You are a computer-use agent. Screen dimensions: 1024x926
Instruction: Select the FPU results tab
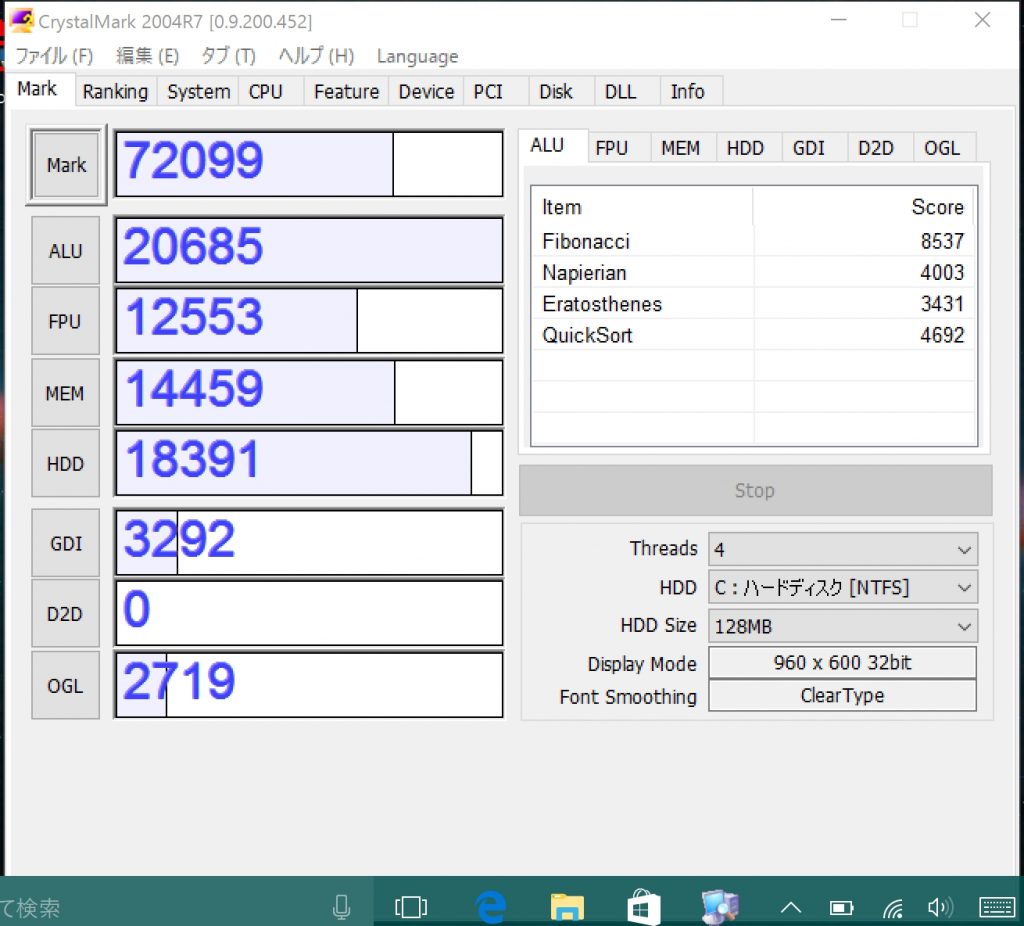[x=611, y=148]
